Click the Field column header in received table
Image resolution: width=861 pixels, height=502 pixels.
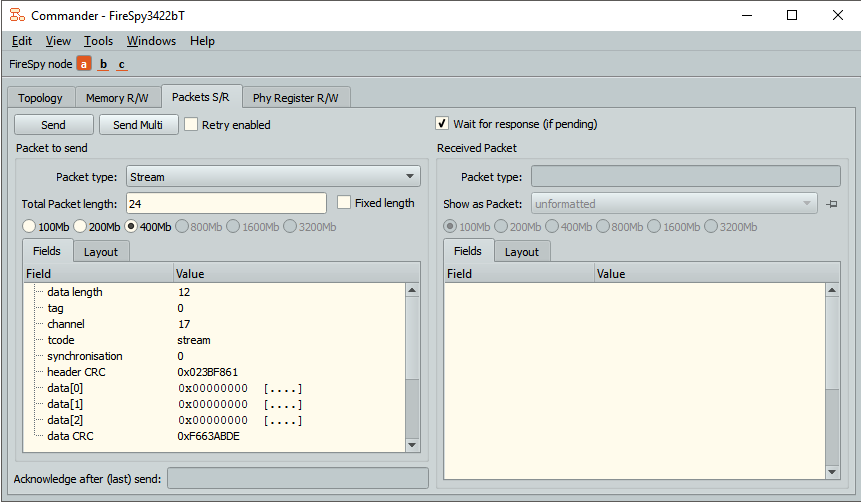pos(519,273)
